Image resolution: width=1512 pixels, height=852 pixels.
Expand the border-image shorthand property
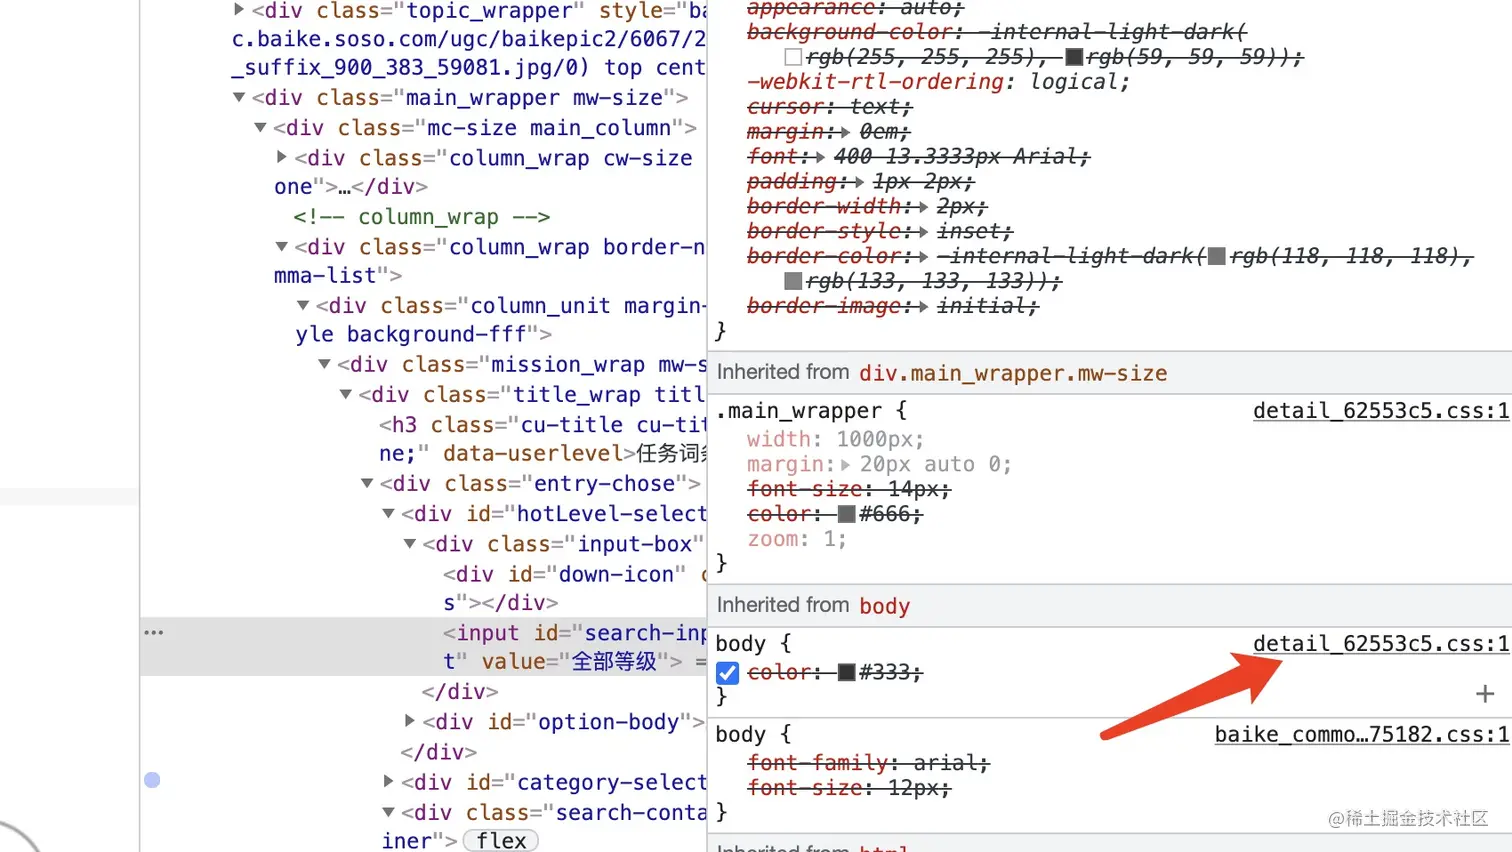pos(923,306)
